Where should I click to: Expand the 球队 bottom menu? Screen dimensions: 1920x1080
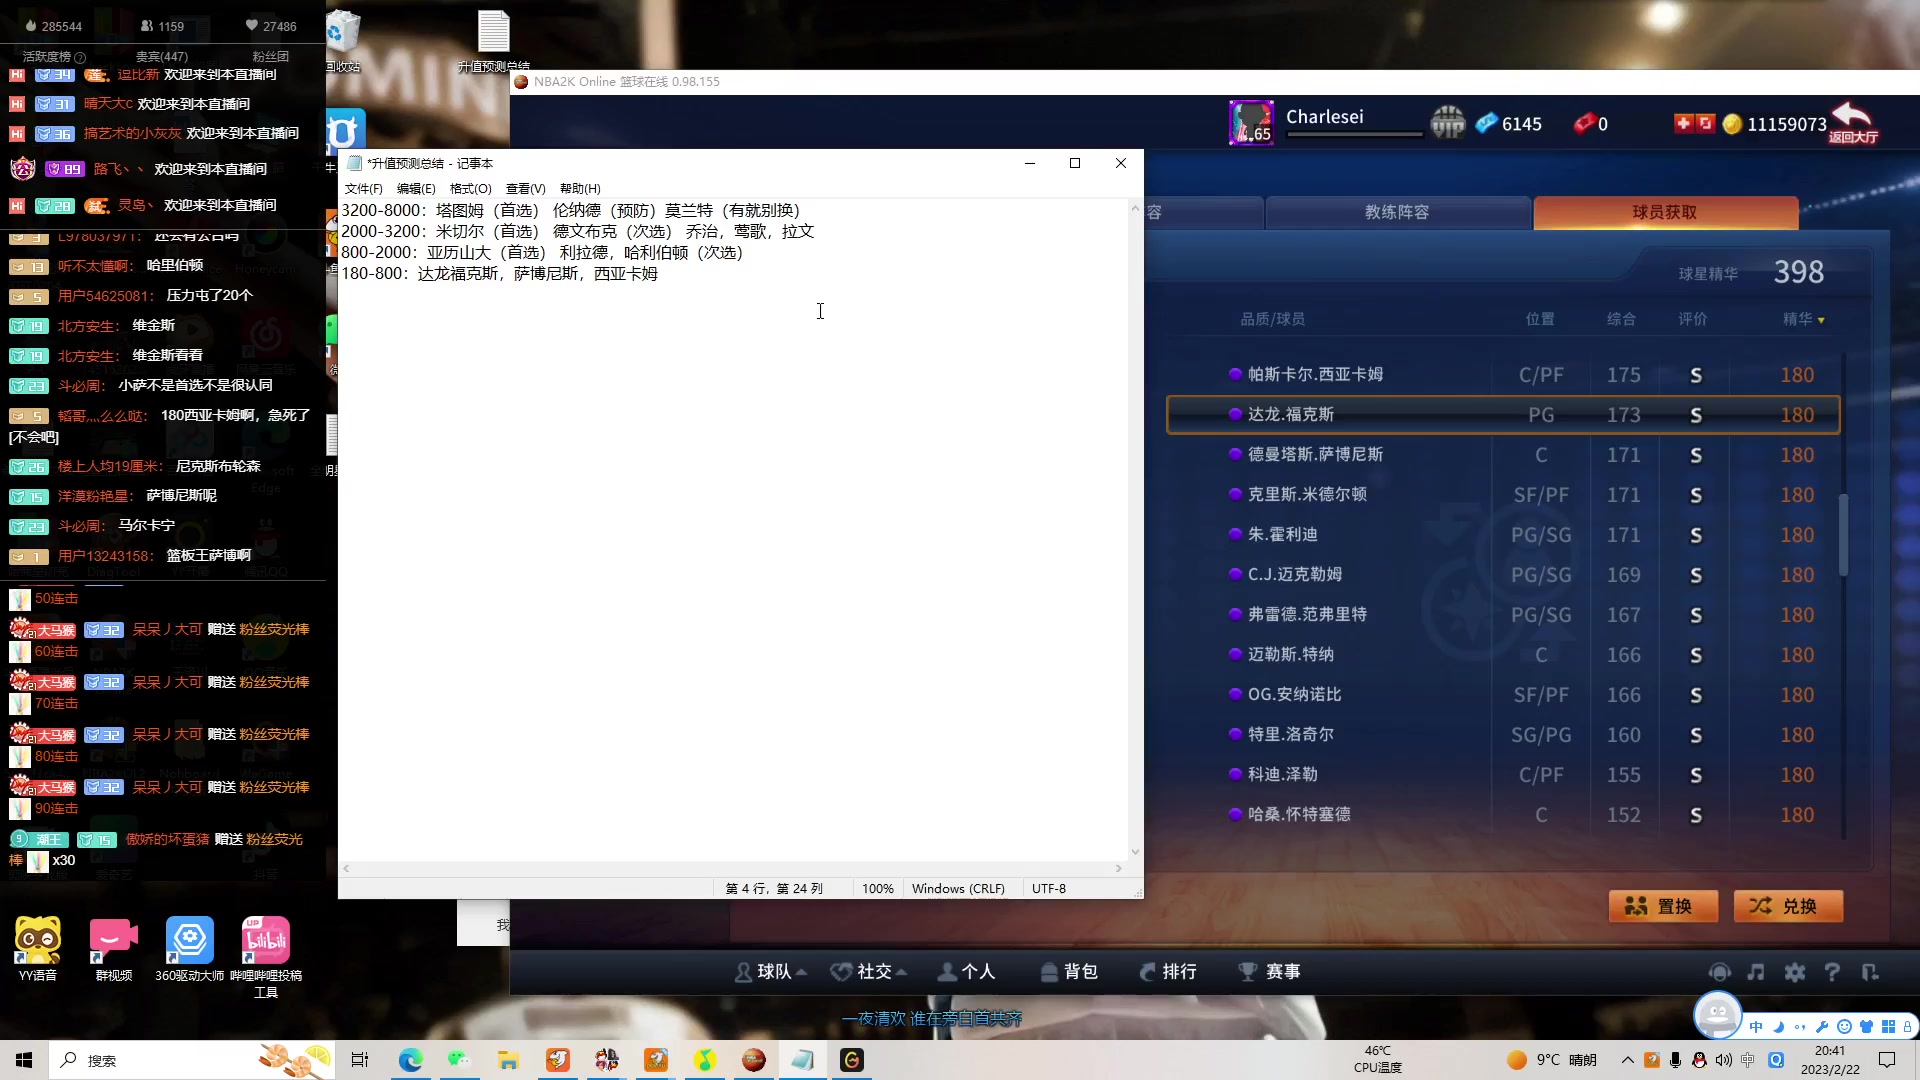(771, 972)
